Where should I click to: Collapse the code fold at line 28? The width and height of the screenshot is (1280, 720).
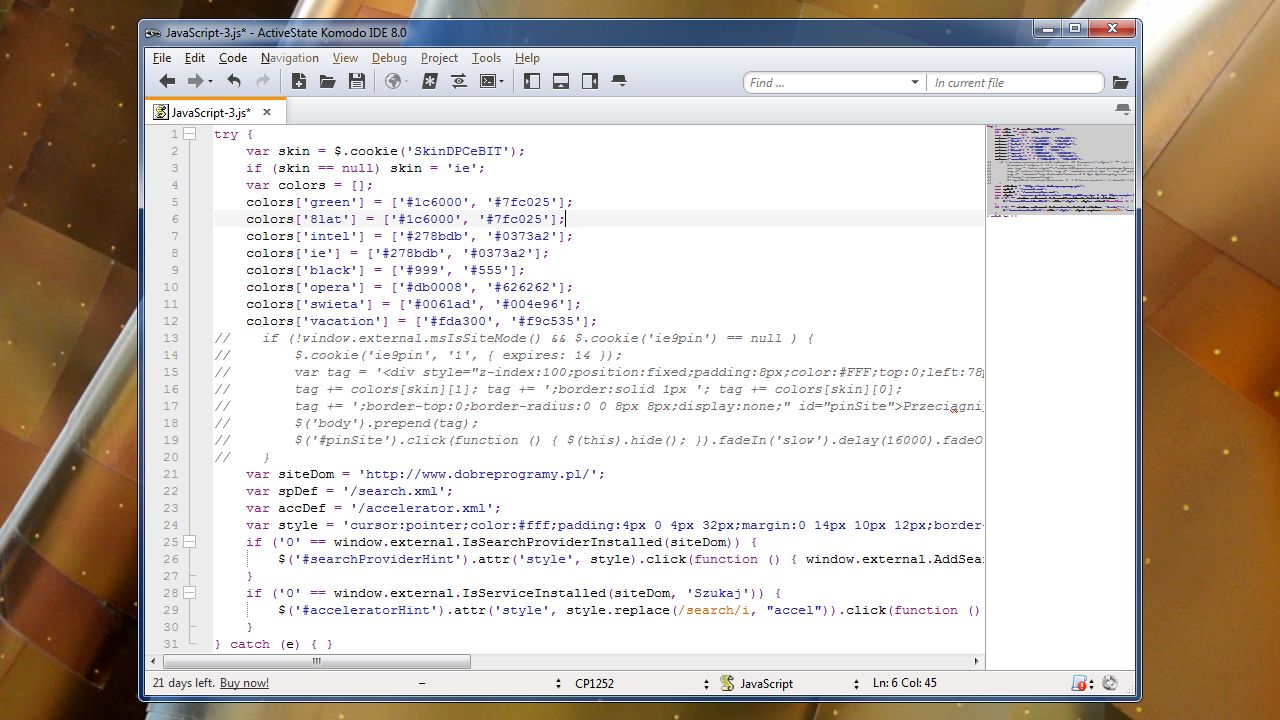189,593
